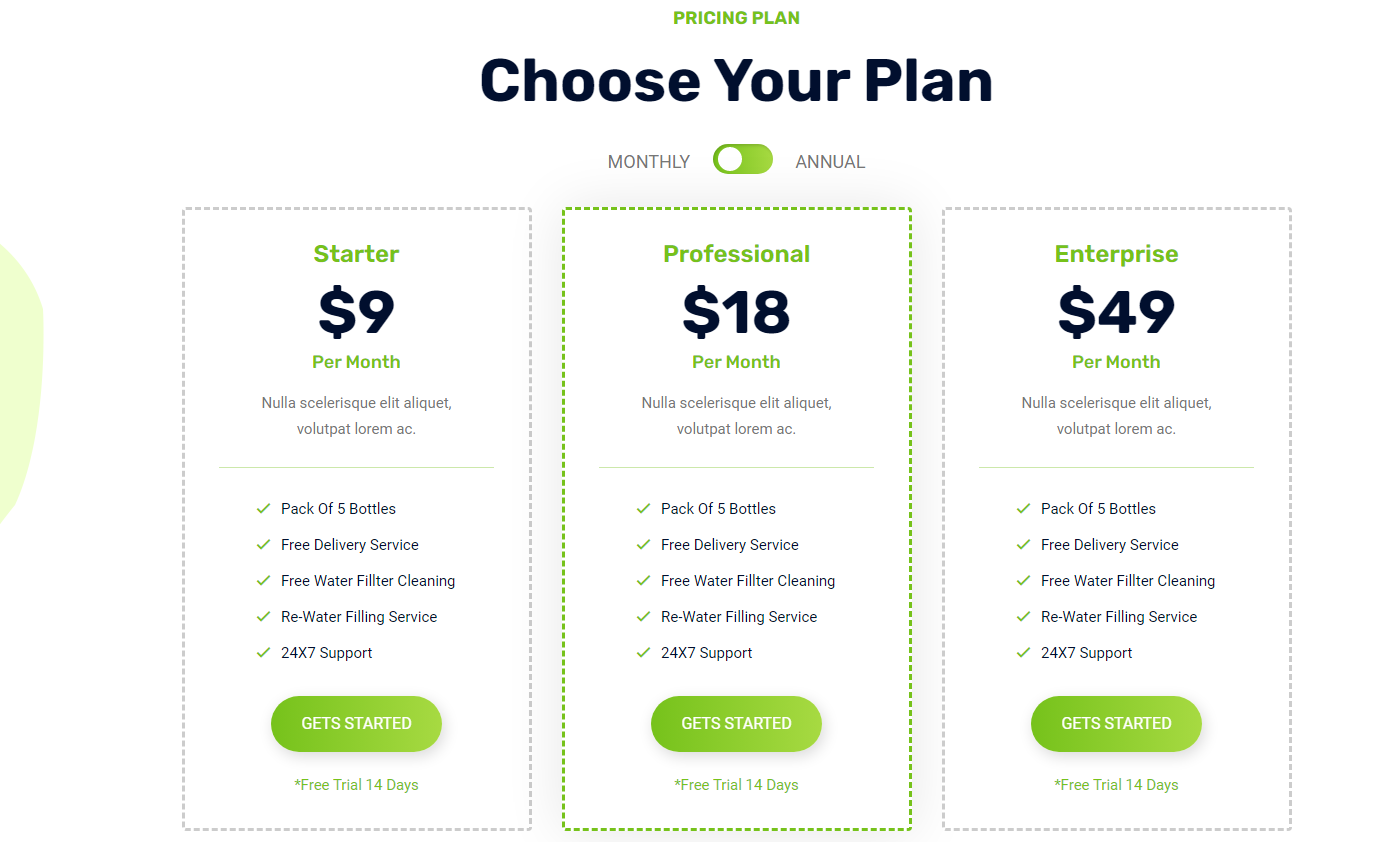Click the Professional plan title

coord(736,254)
